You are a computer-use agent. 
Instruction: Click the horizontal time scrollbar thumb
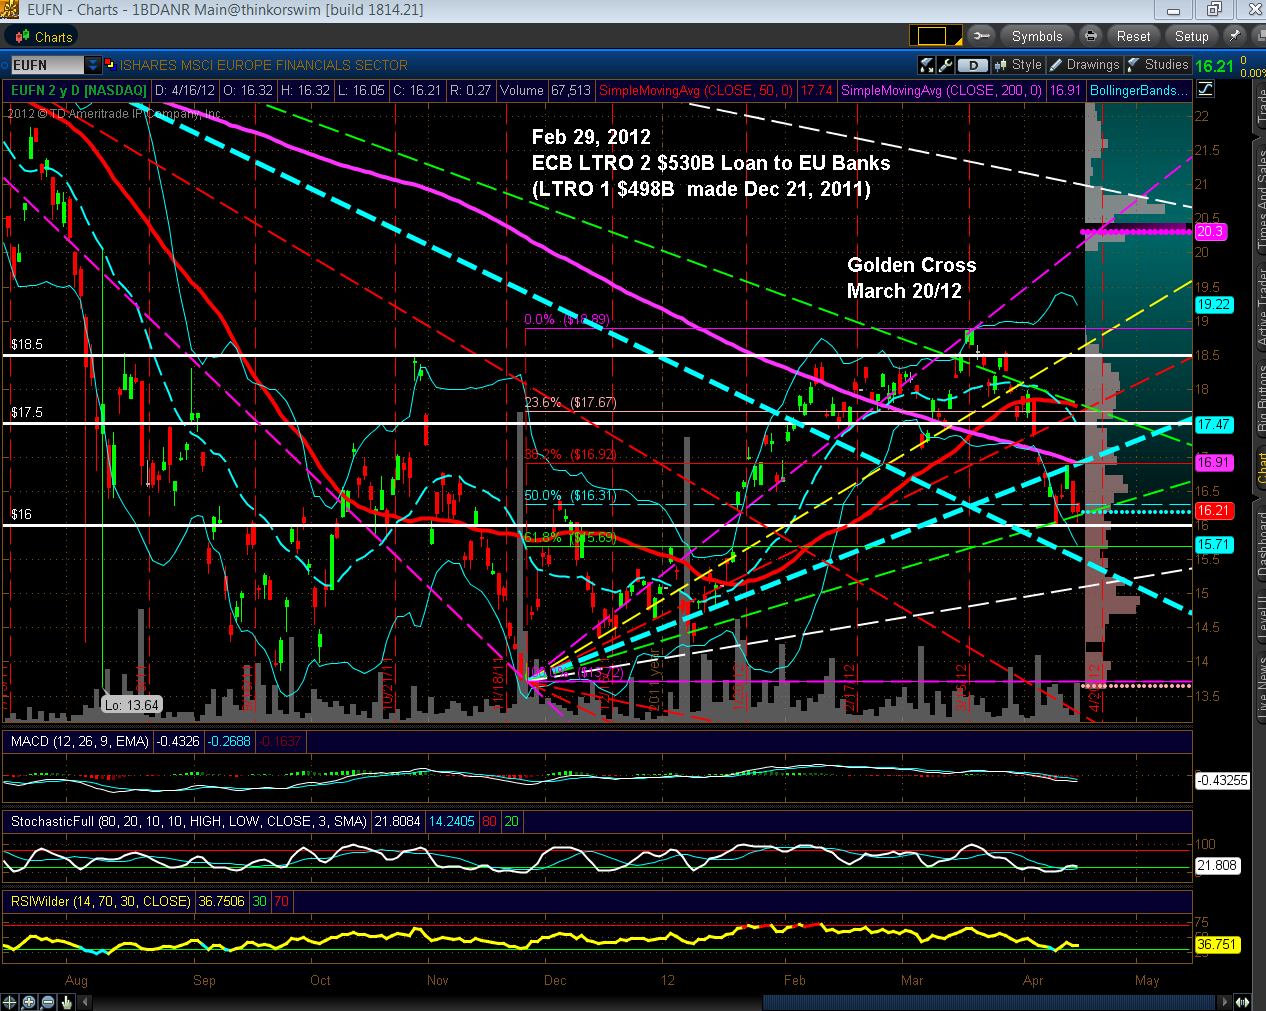987,1001
